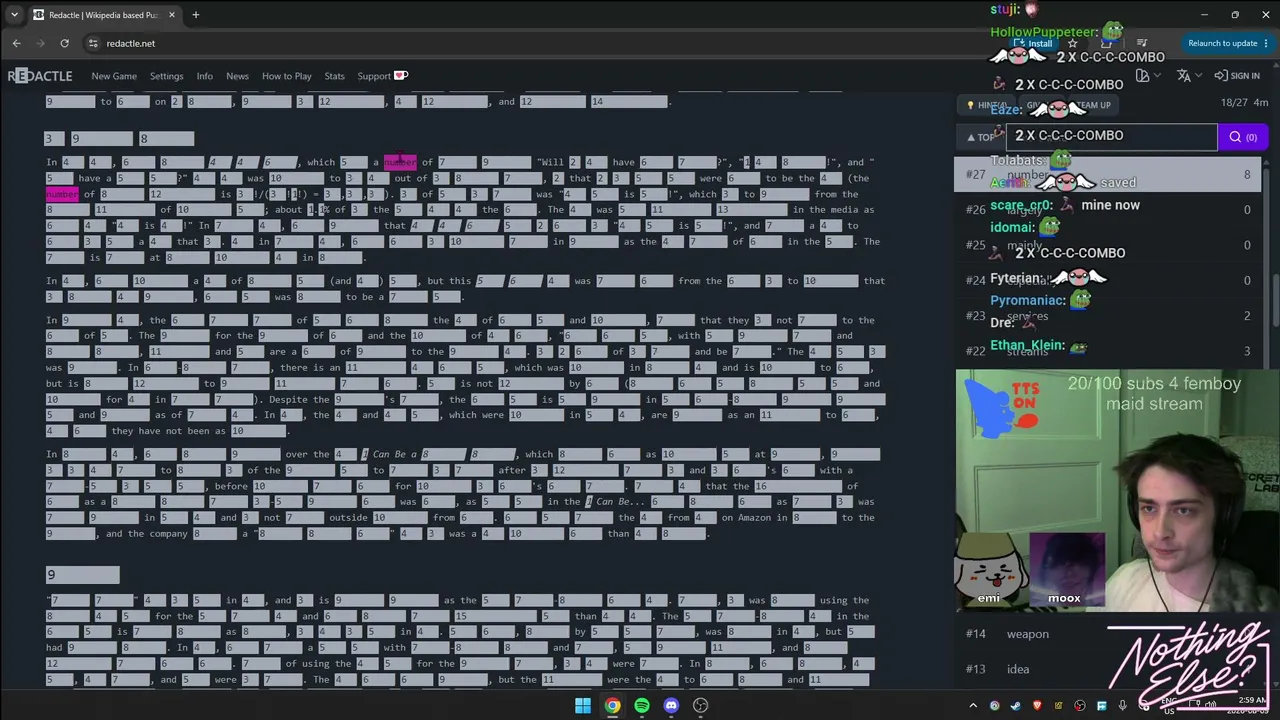Image resolution: width=1280 pixels, height=720 pixels.
Task: View the Stats page
Action: 334,76
